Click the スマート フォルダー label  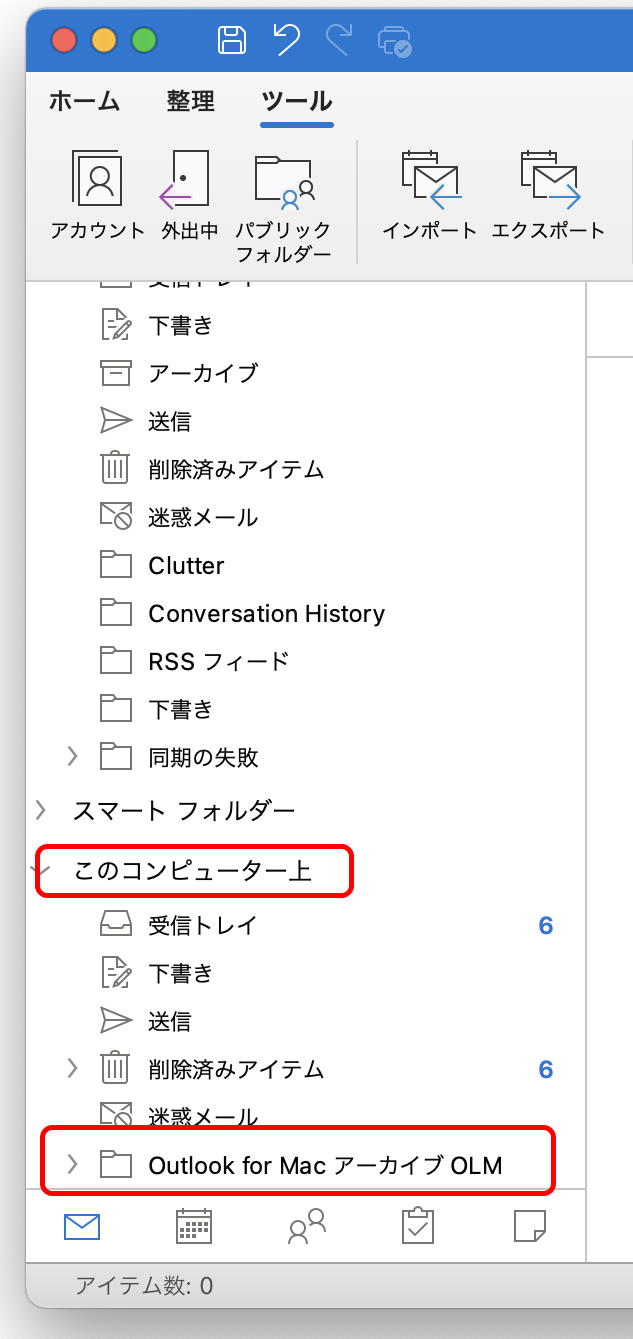(184, 810)
